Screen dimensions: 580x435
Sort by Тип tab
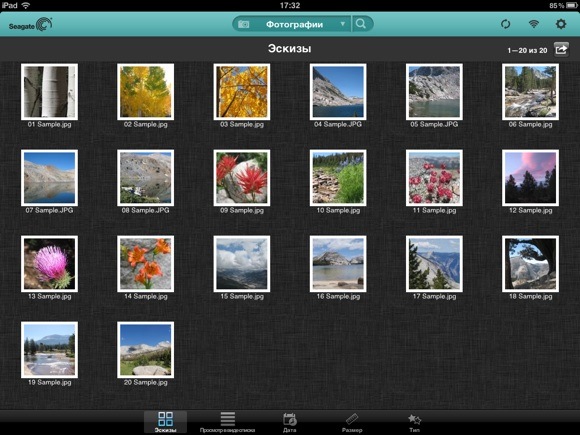pos(414,422)
